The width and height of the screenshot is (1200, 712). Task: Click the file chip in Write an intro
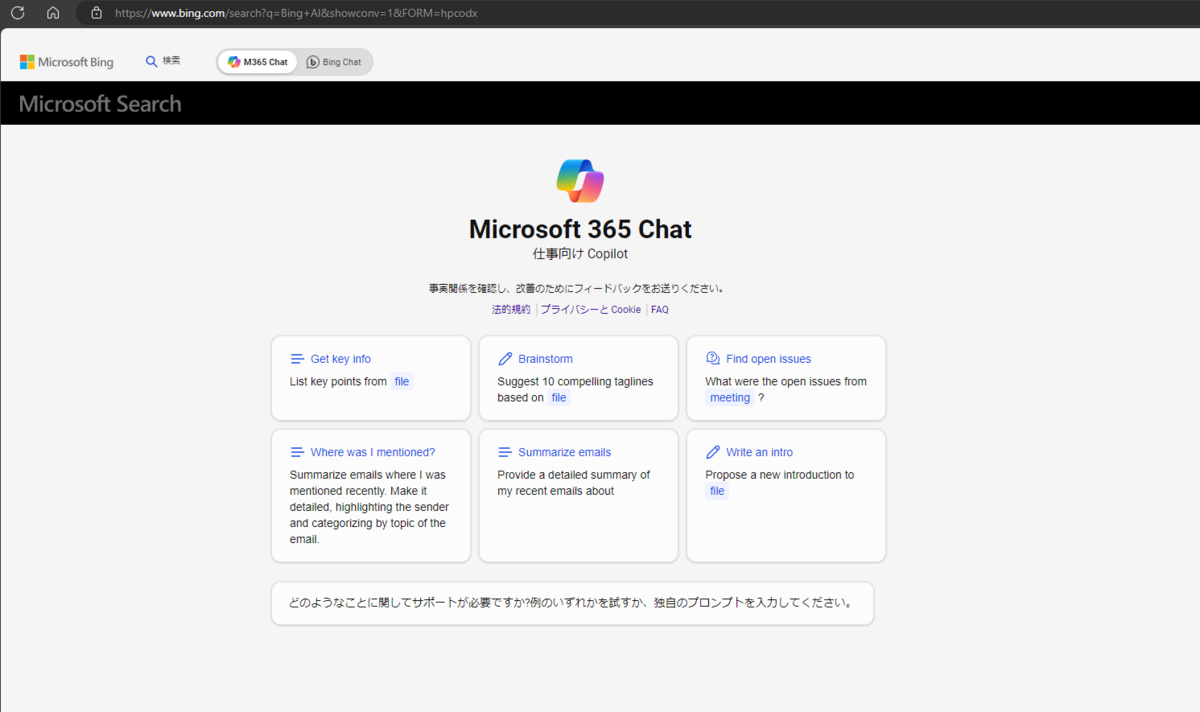click(x=717, y=491)
